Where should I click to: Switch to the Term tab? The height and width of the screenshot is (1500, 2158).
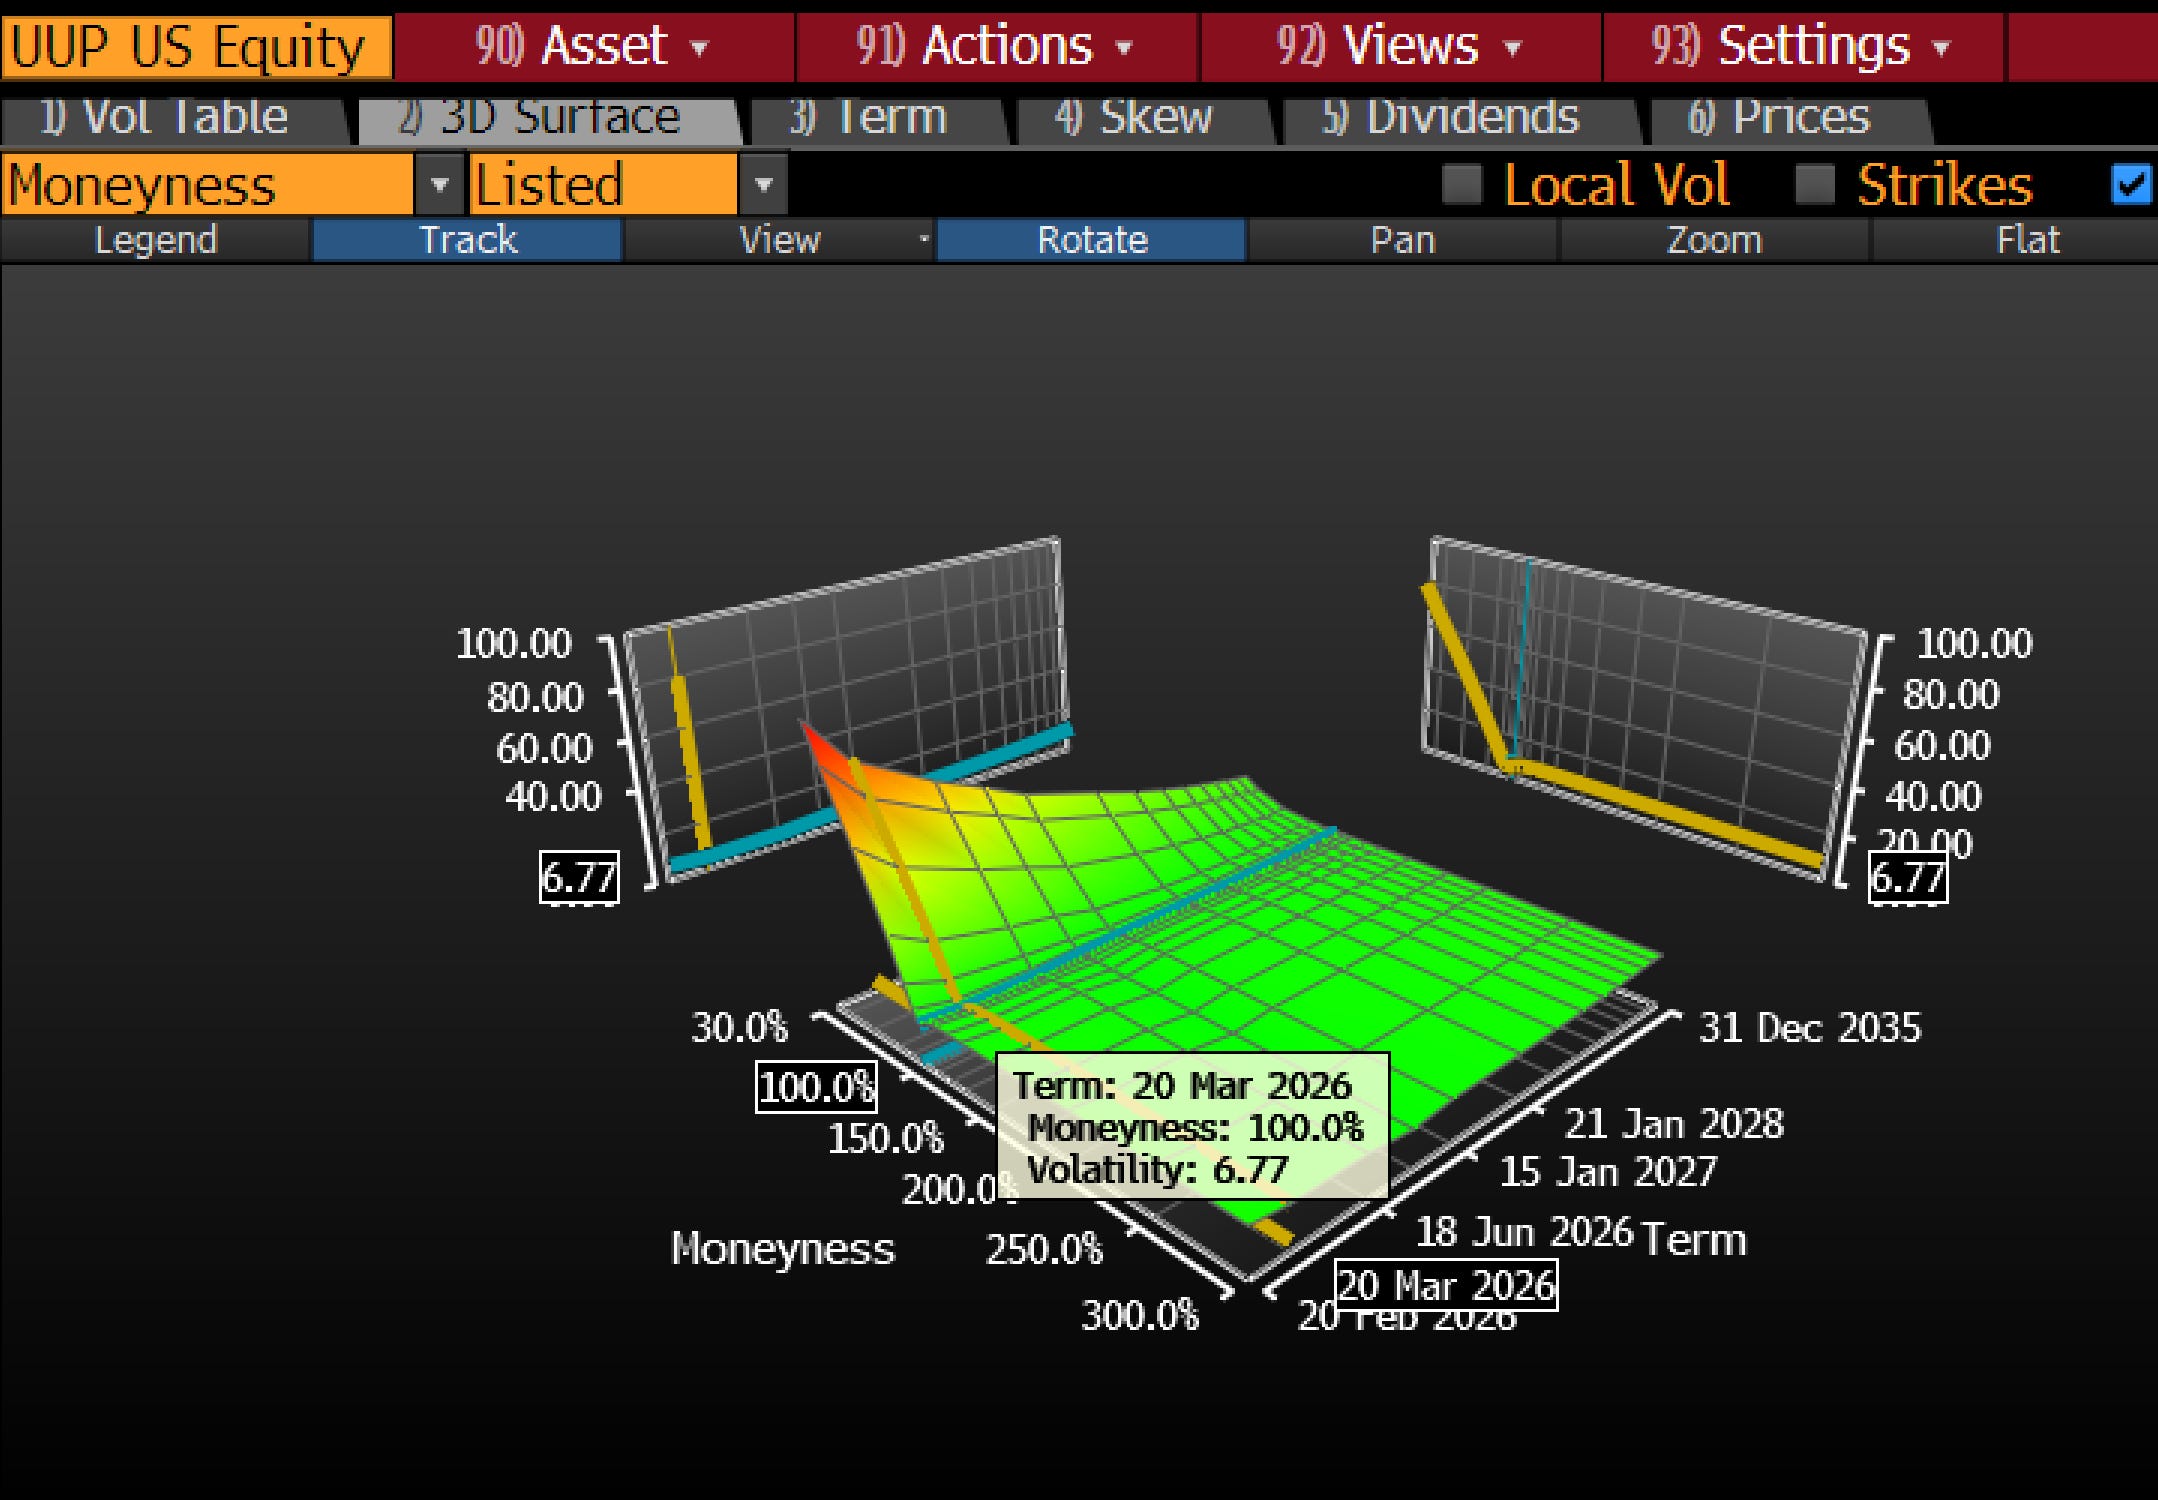point(868,119)
